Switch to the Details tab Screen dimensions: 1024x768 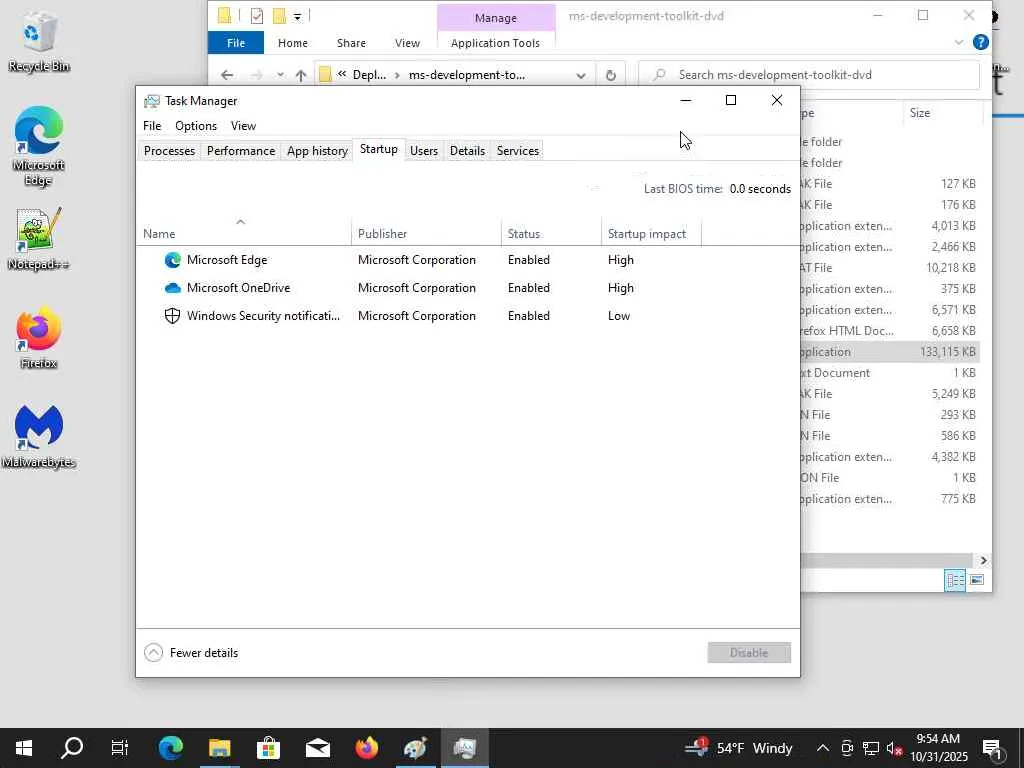tap(468, 151)
